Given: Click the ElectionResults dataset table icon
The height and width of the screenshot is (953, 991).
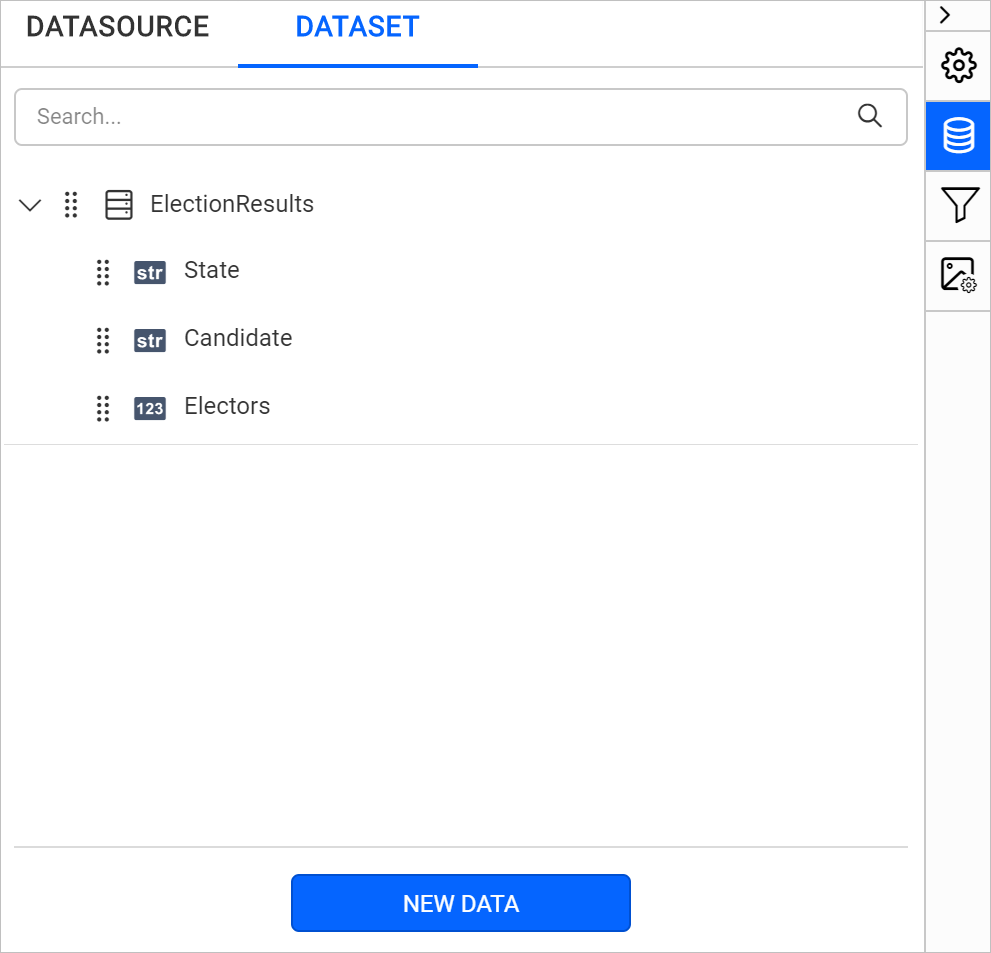Looking at the screenshot, I should tap(119, 205).
